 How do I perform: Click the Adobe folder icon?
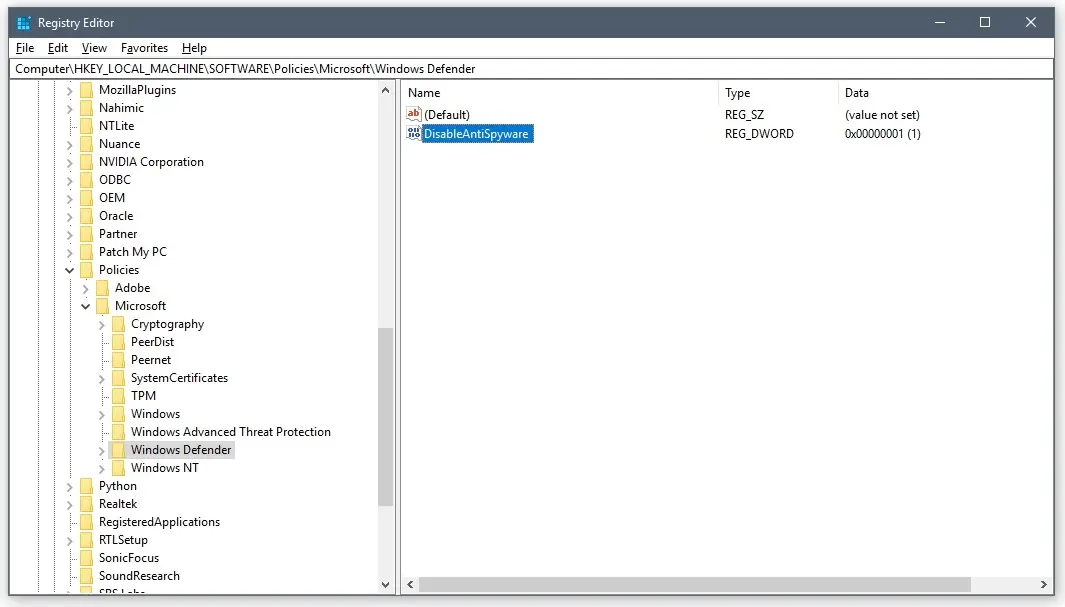coord(103,288)
